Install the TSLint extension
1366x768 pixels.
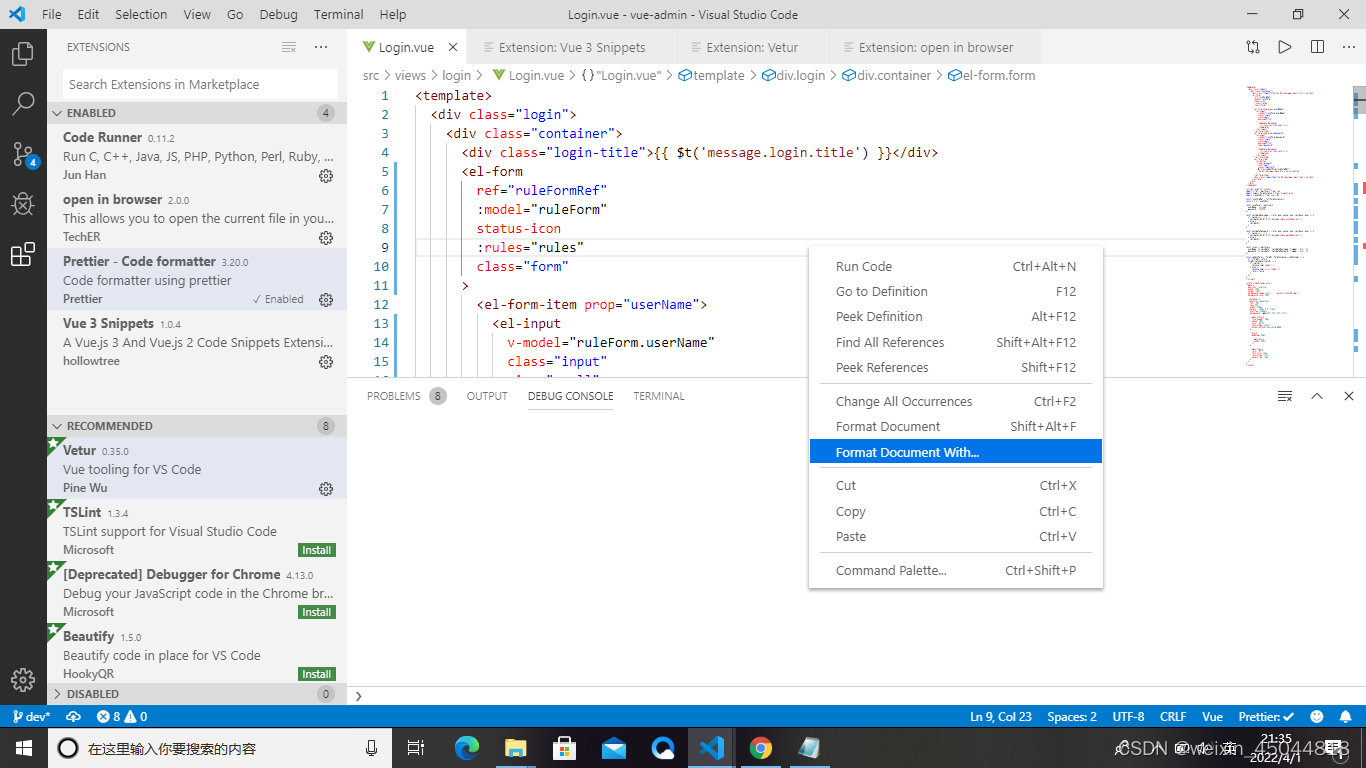click(x=317, y=550)
